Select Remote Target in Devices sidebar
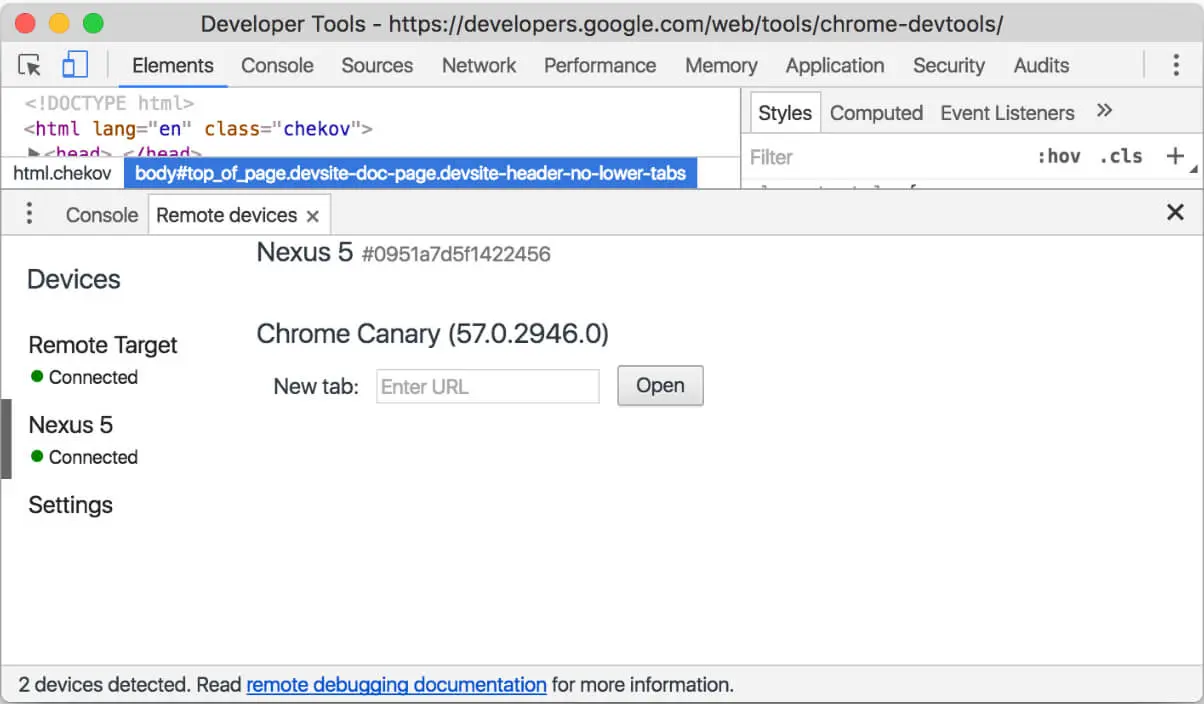Image resolution: width=1204 pixels, height=704 pixels. (102, 345)
